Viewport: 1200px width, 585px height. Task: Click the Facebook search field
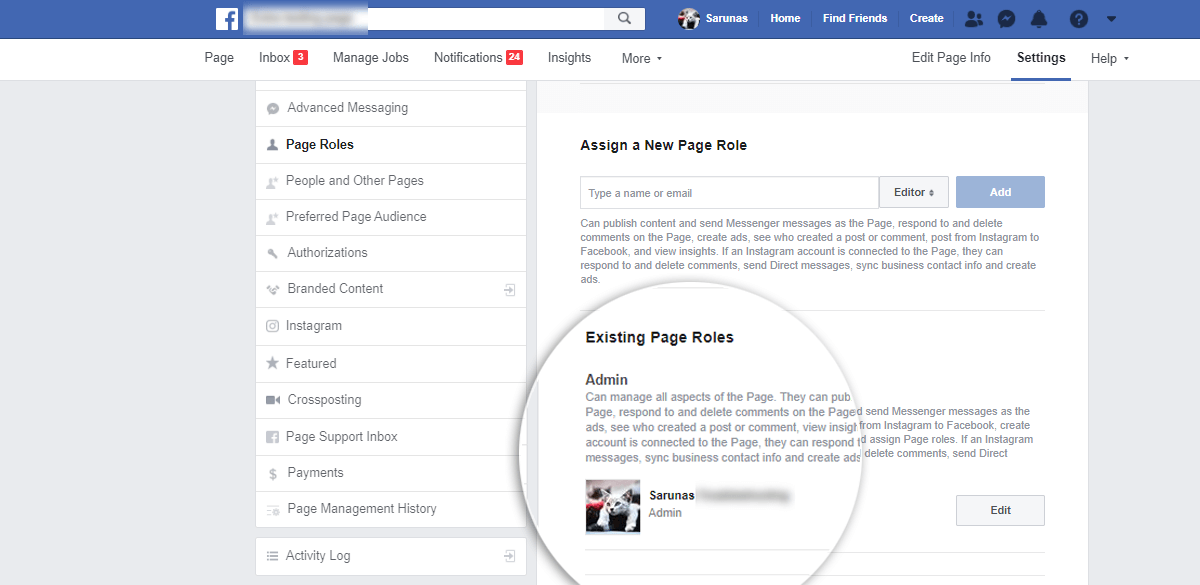[424, 18]
